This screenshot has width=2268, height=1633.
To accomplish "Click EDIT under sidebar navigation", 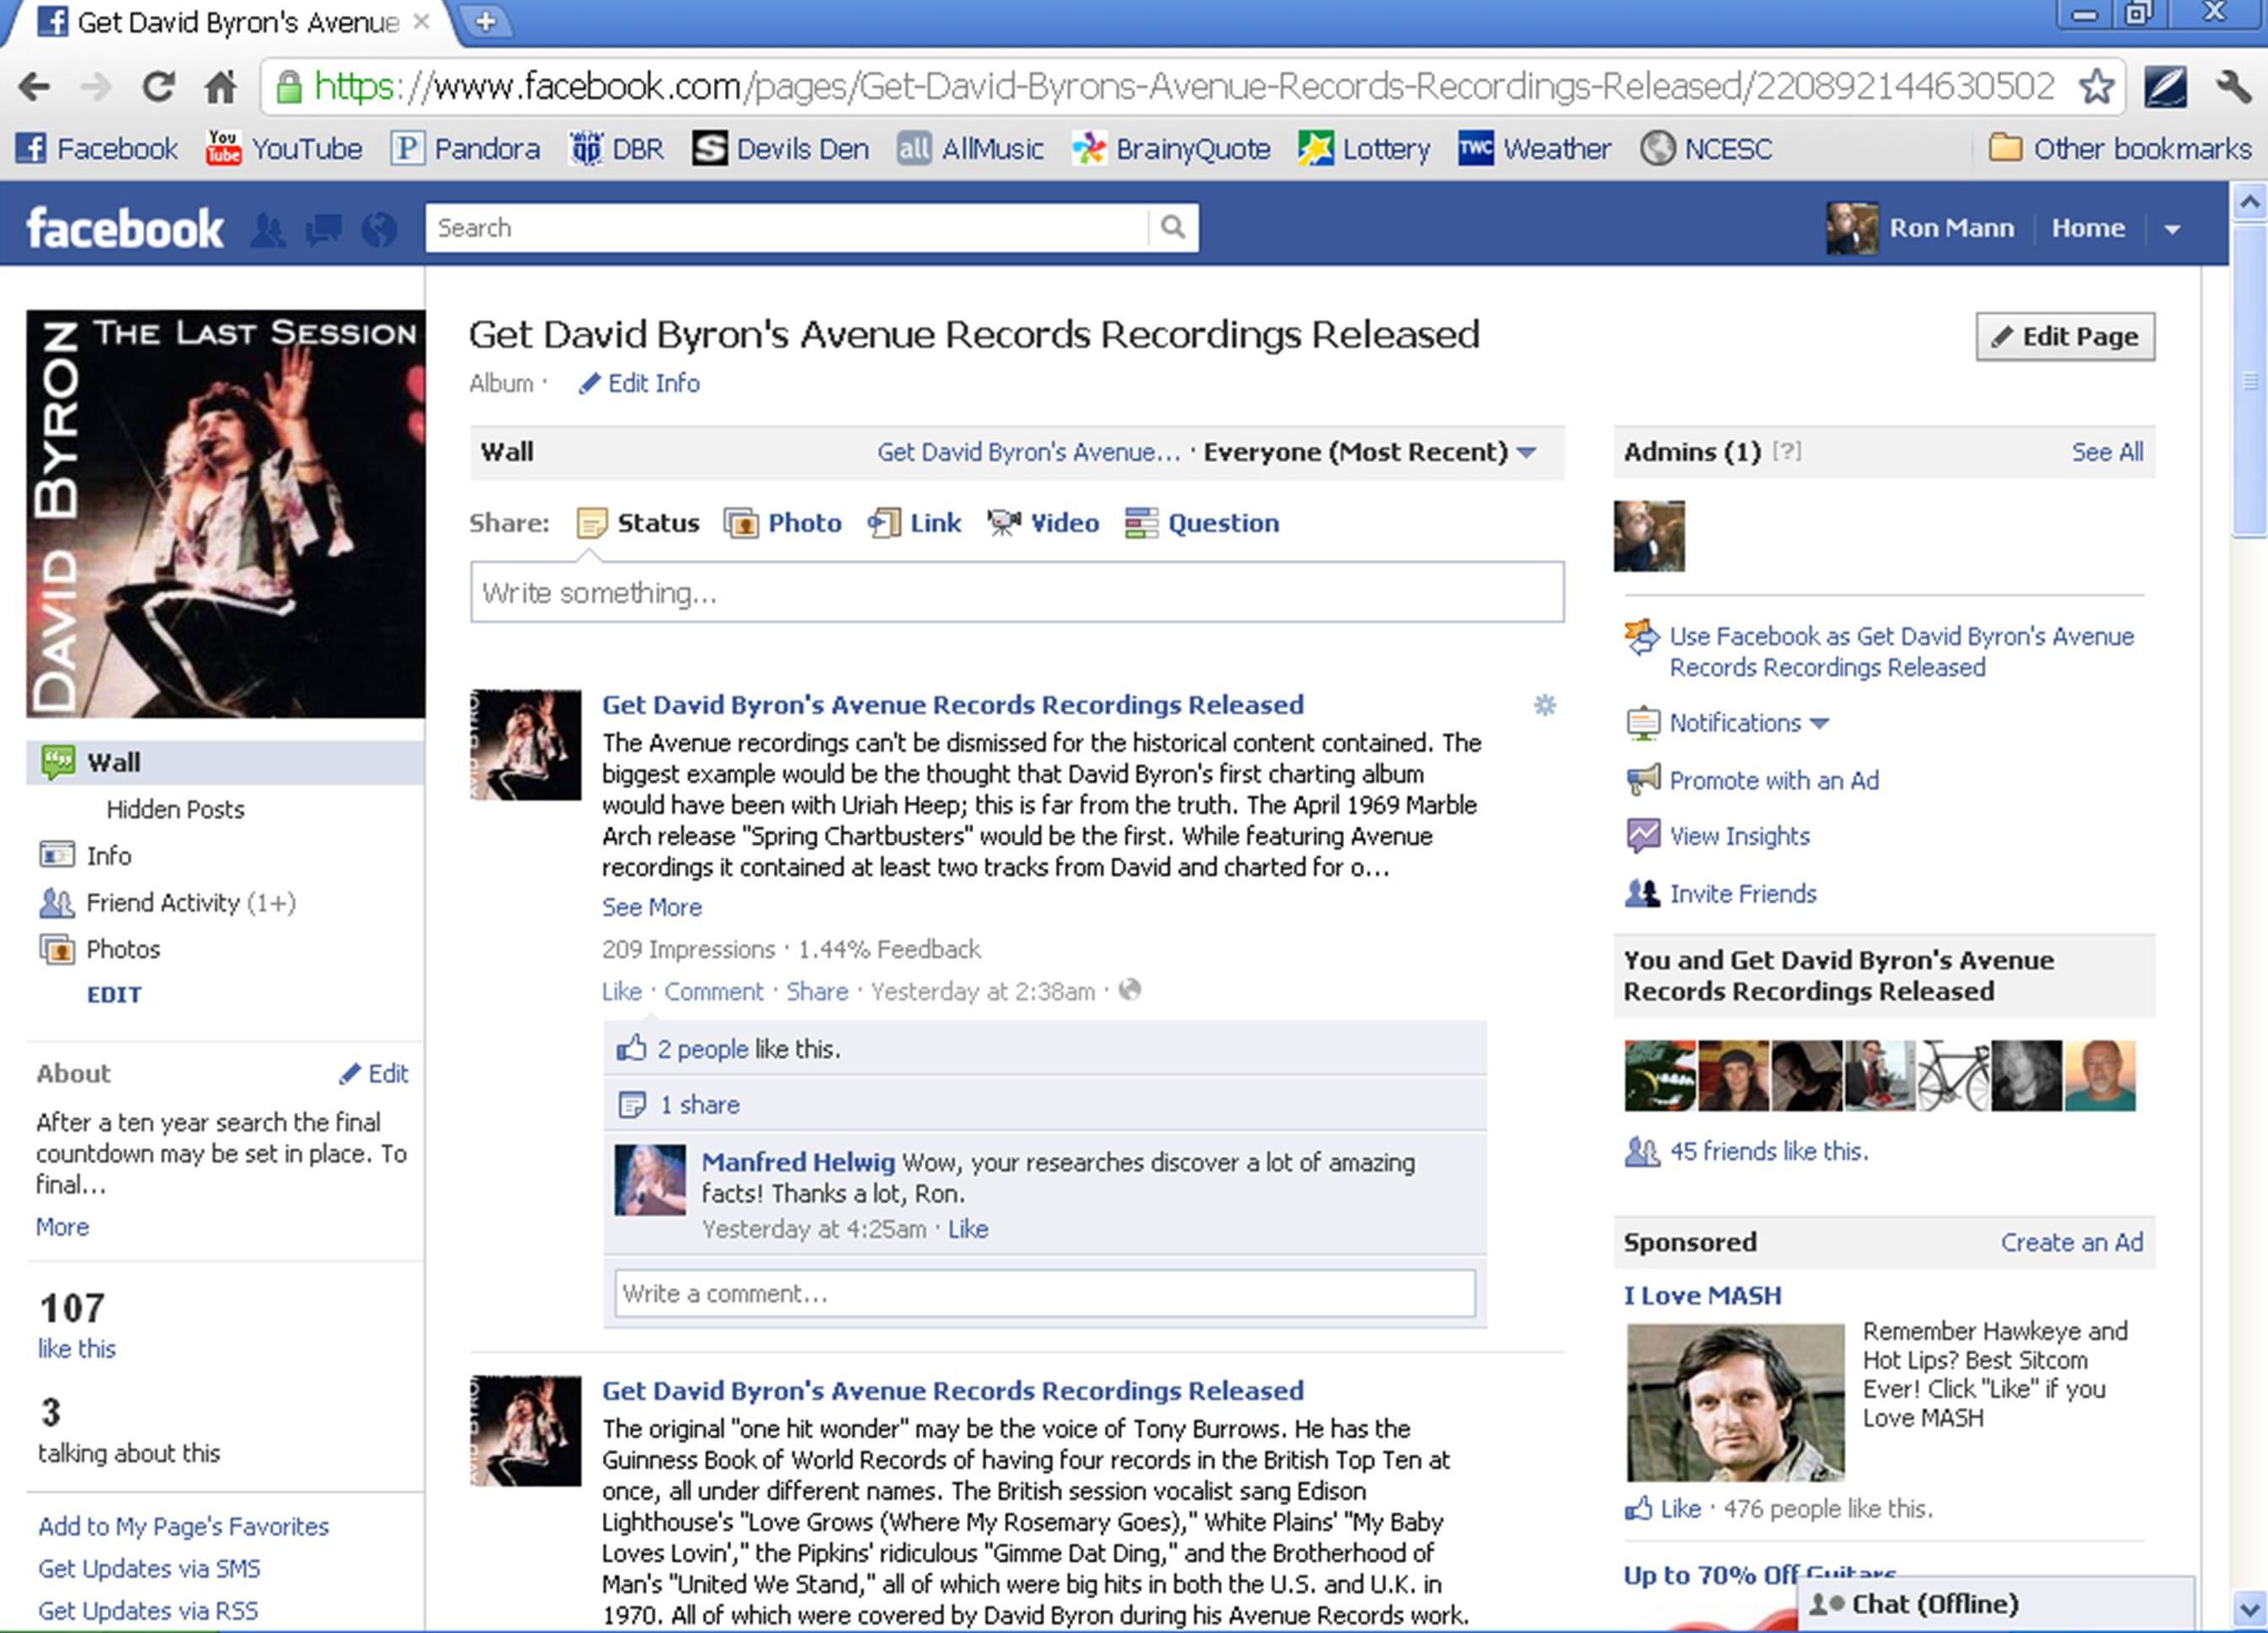I will coord(114,995).
